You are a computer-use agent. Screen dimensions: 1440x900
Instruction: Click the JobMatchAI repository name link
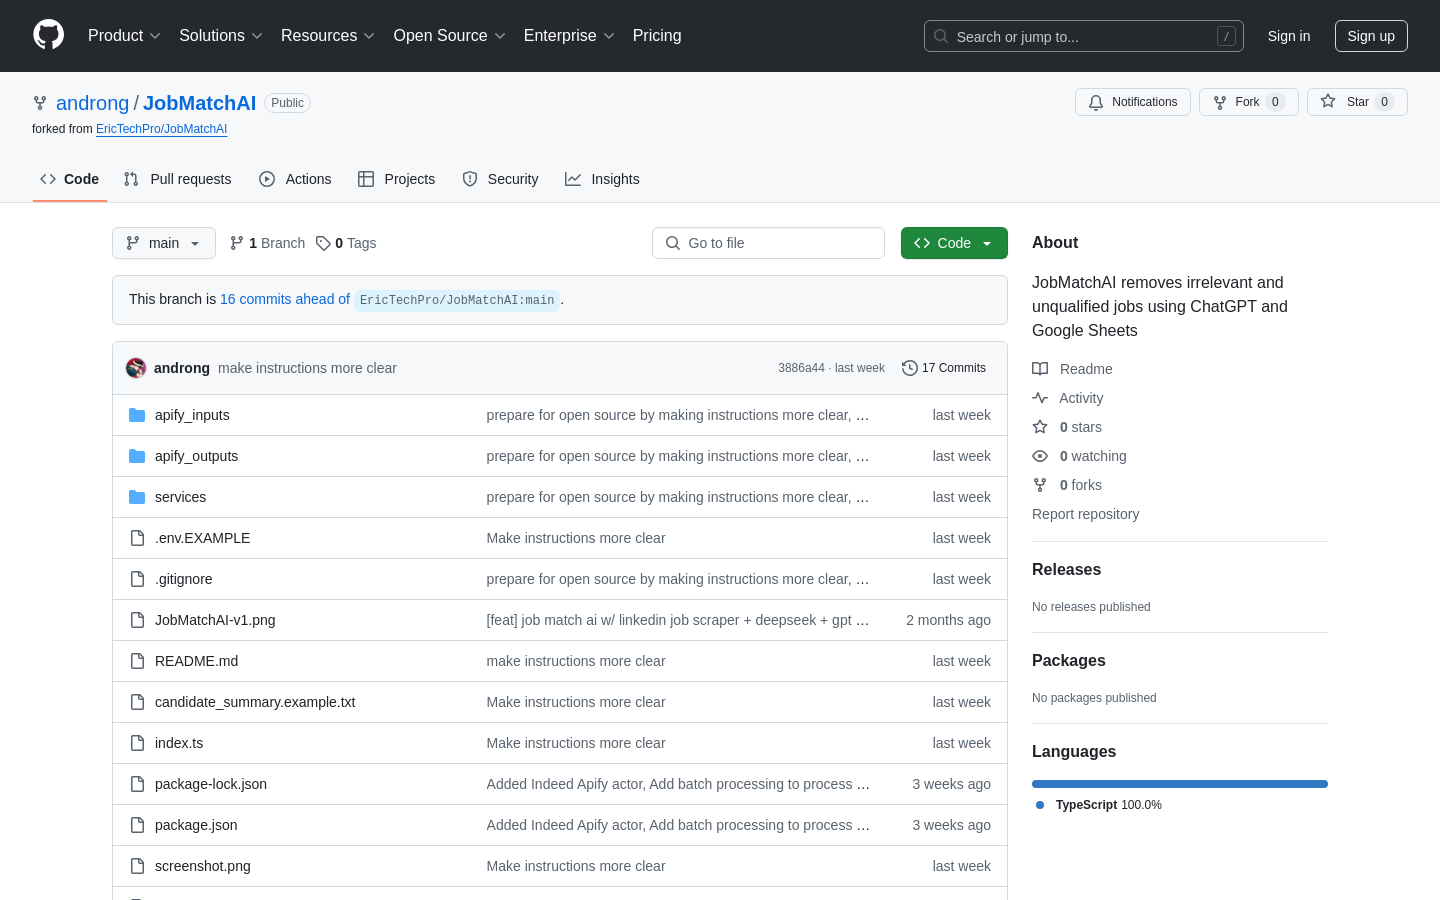tap(199, 103)
